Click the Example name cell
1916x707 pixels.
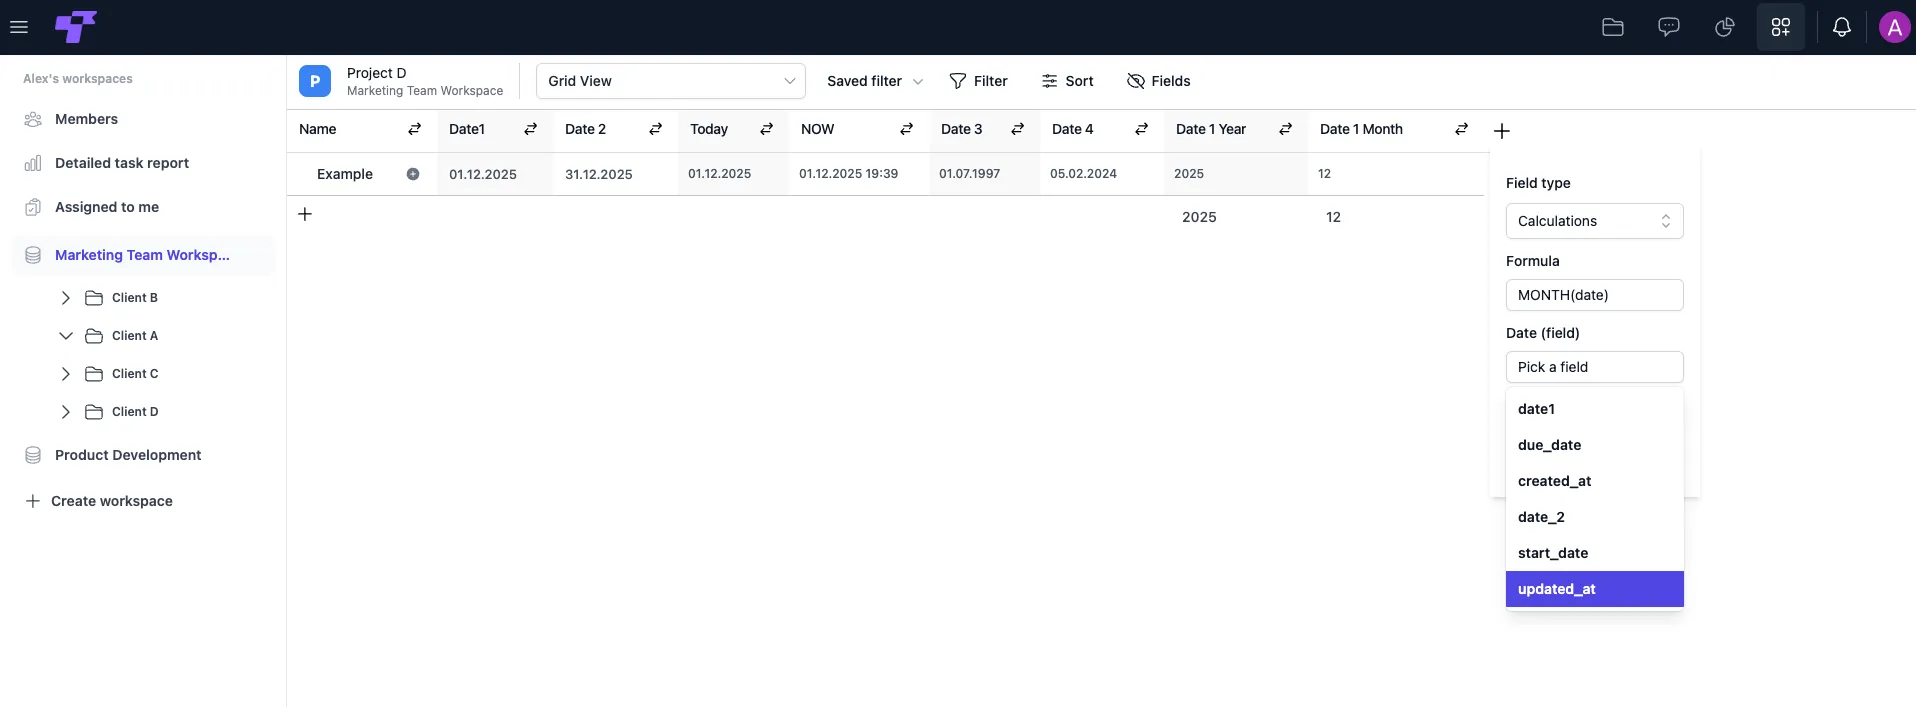pyautogui.click(x=345, y=174)
